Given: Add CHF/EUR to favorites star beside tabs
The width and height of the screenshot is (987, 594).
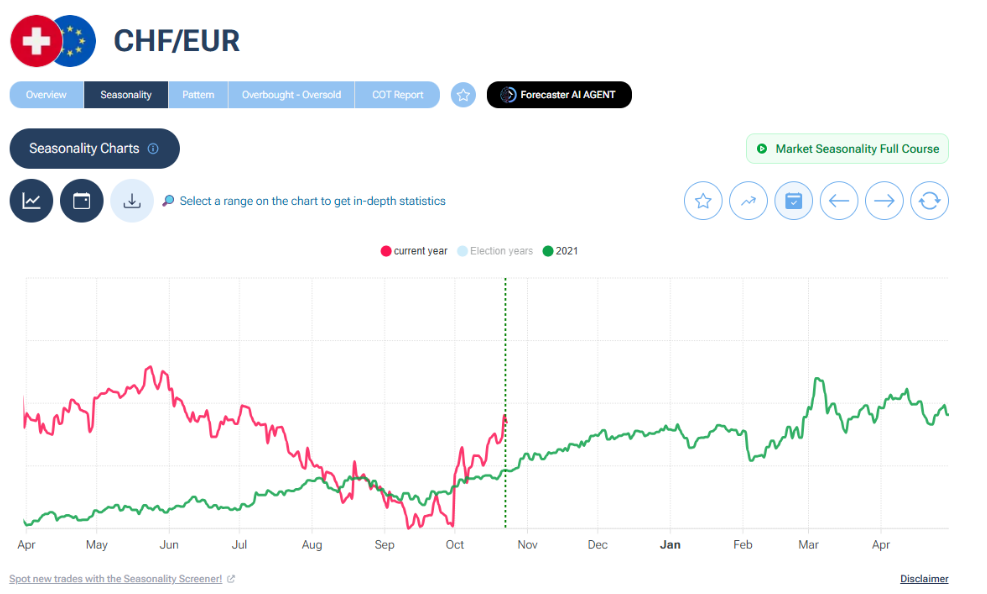Looking at the screenshot, I should coord(463,95).
